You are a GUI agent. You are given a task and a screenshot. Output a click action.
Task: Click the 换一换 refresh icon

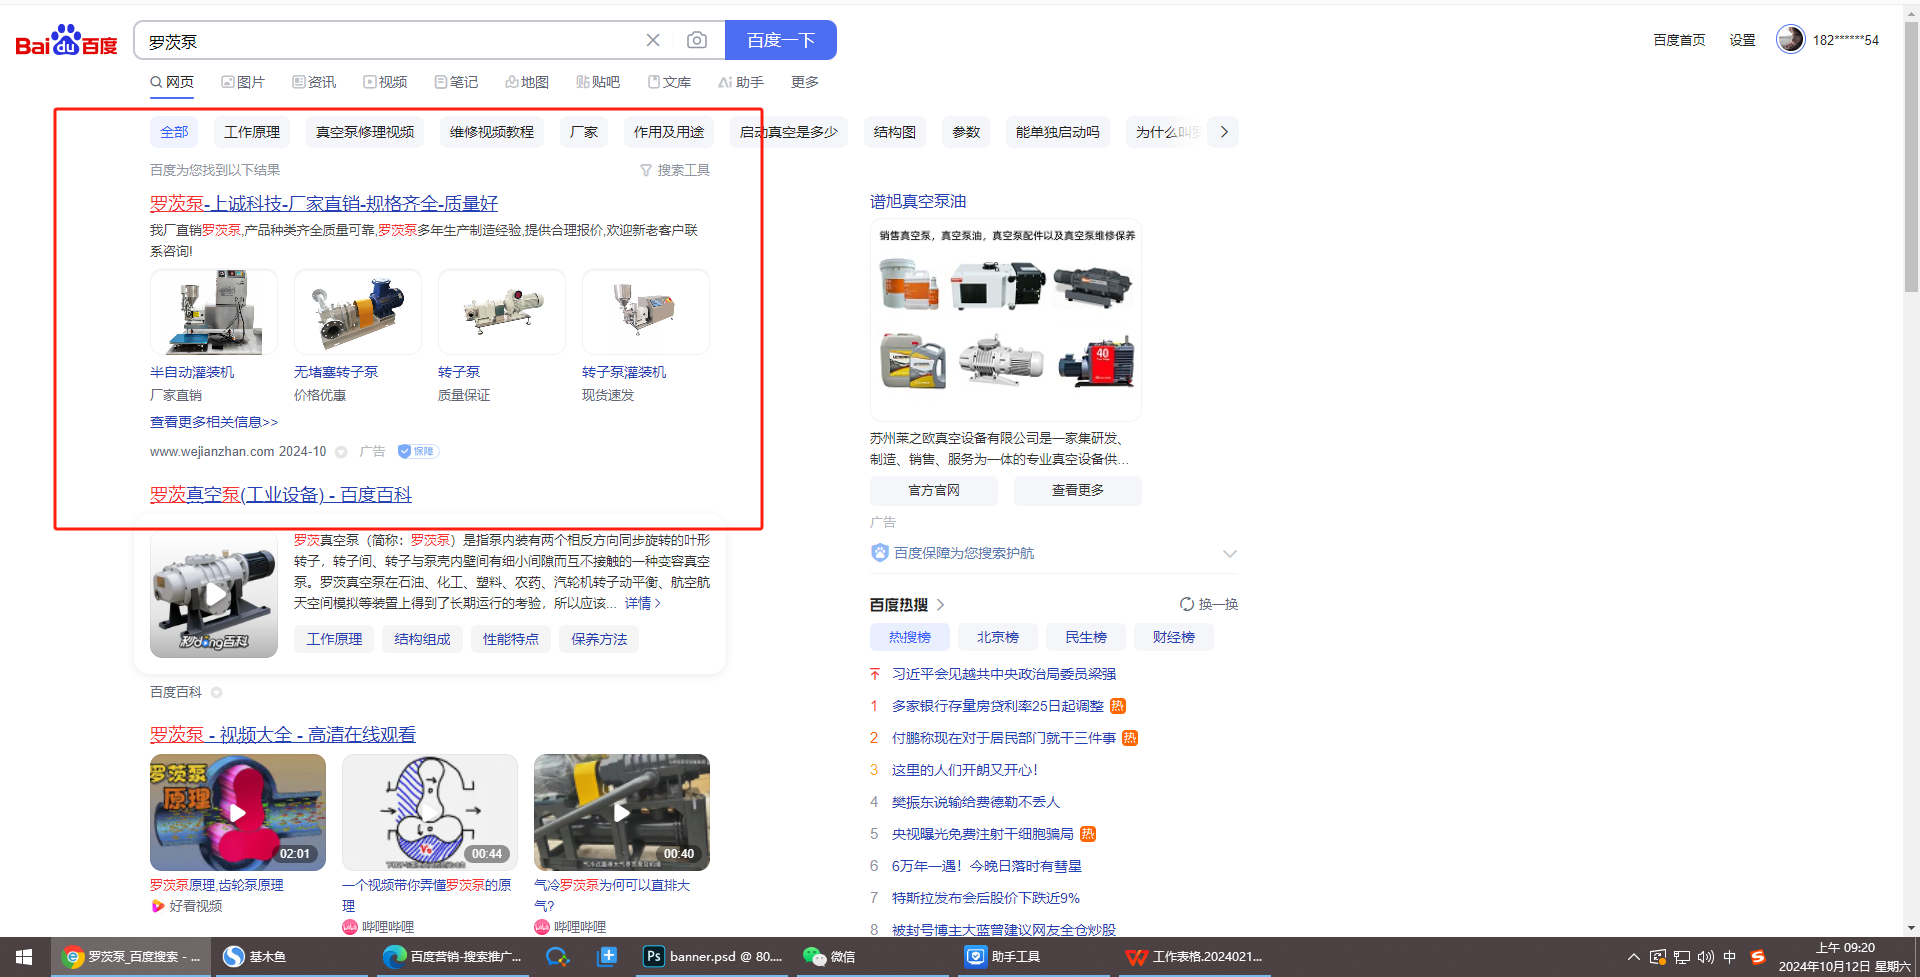(x=1187, y=604)
